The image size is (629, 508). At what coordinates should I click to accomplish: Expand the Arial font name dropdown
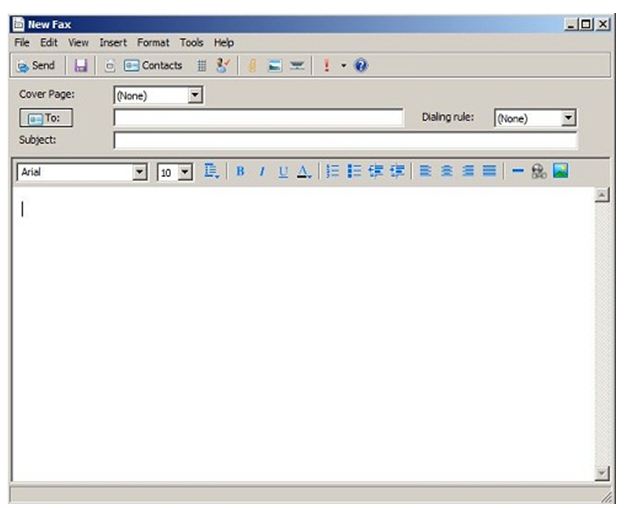139,172
